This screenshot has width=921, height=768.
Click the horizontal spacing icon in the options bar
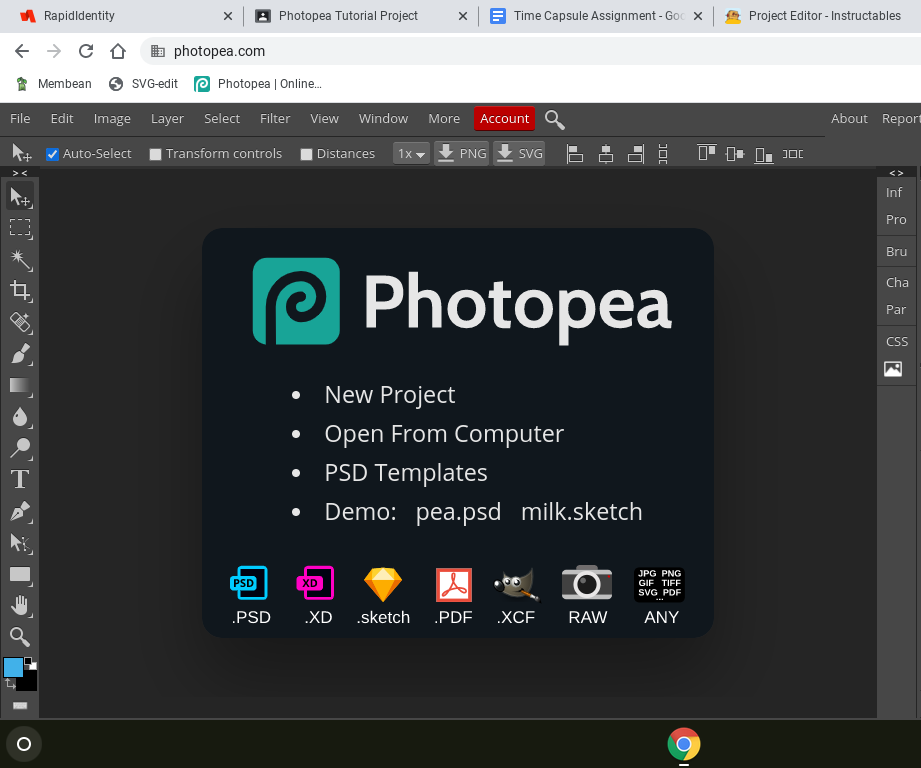[793, 154]
